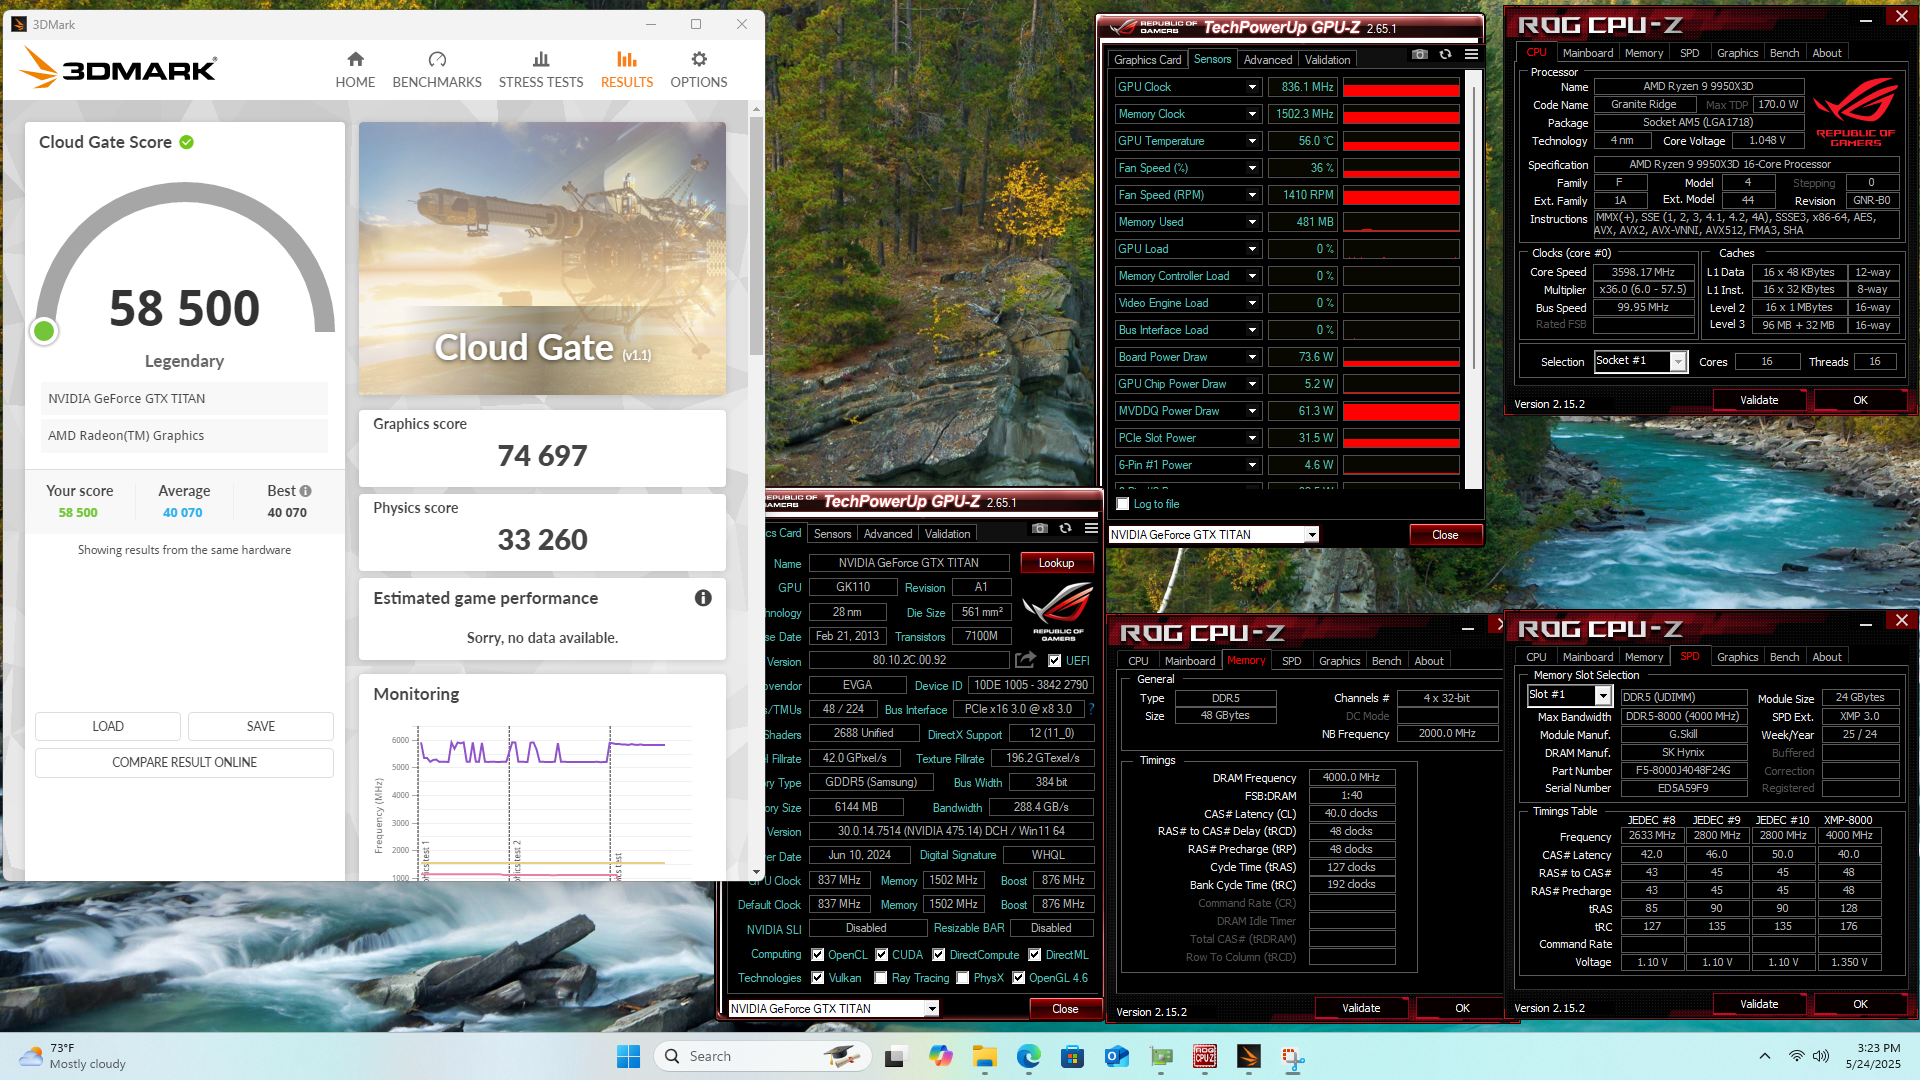The height and width of the screenshot is (1080, 1920).
Task: Click the Cloud Gate score gauge indicator dot
Action: click(44, 331)
